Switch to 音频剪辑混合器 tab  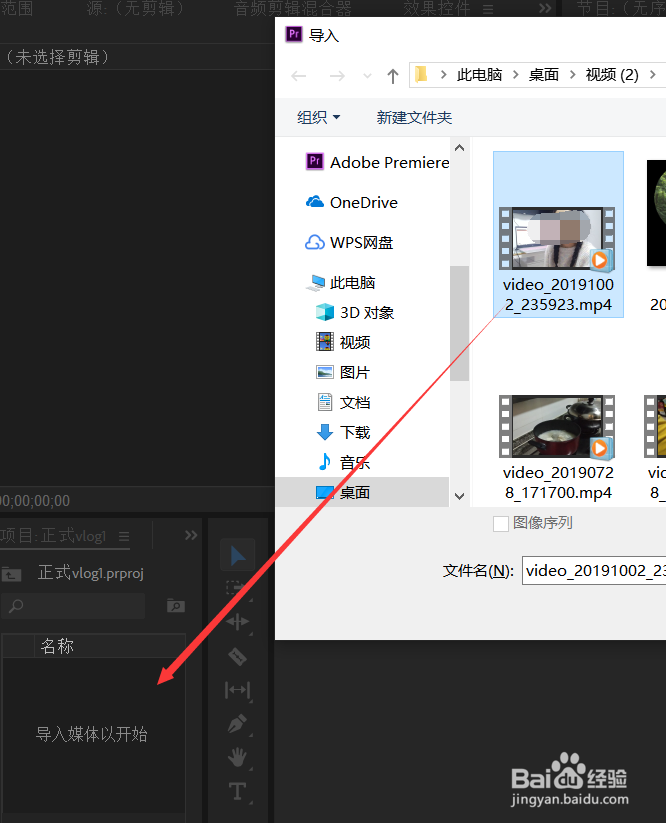coord(292,8)
